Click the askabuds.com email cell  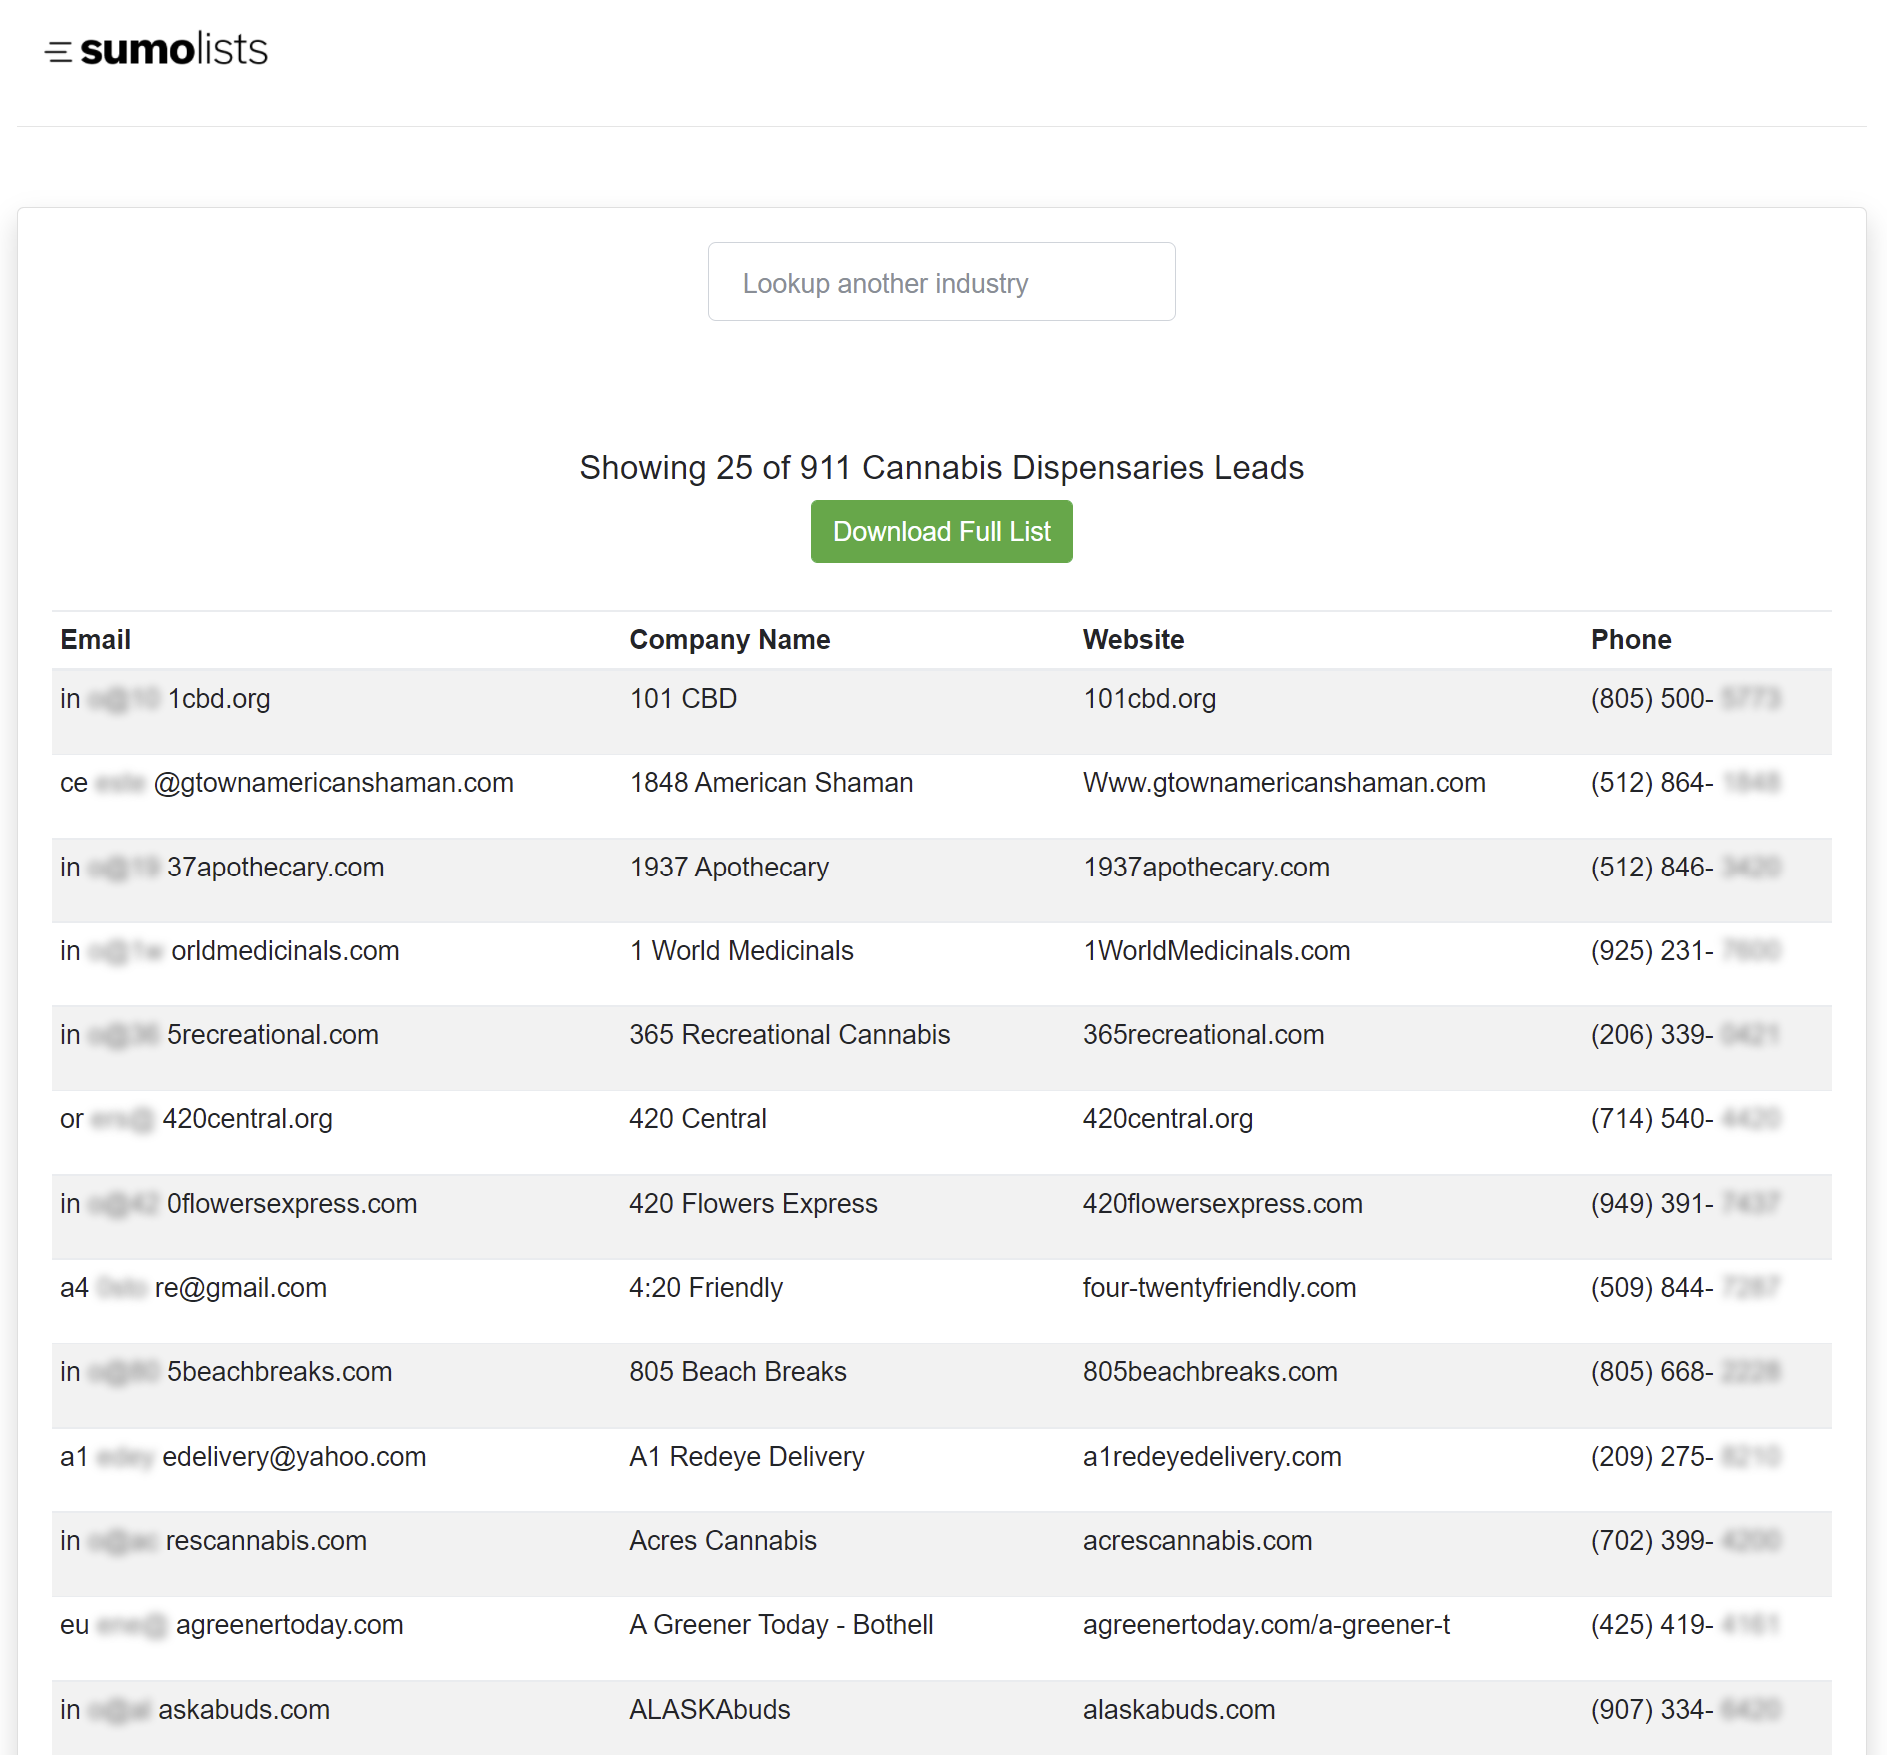[195, 1710]
